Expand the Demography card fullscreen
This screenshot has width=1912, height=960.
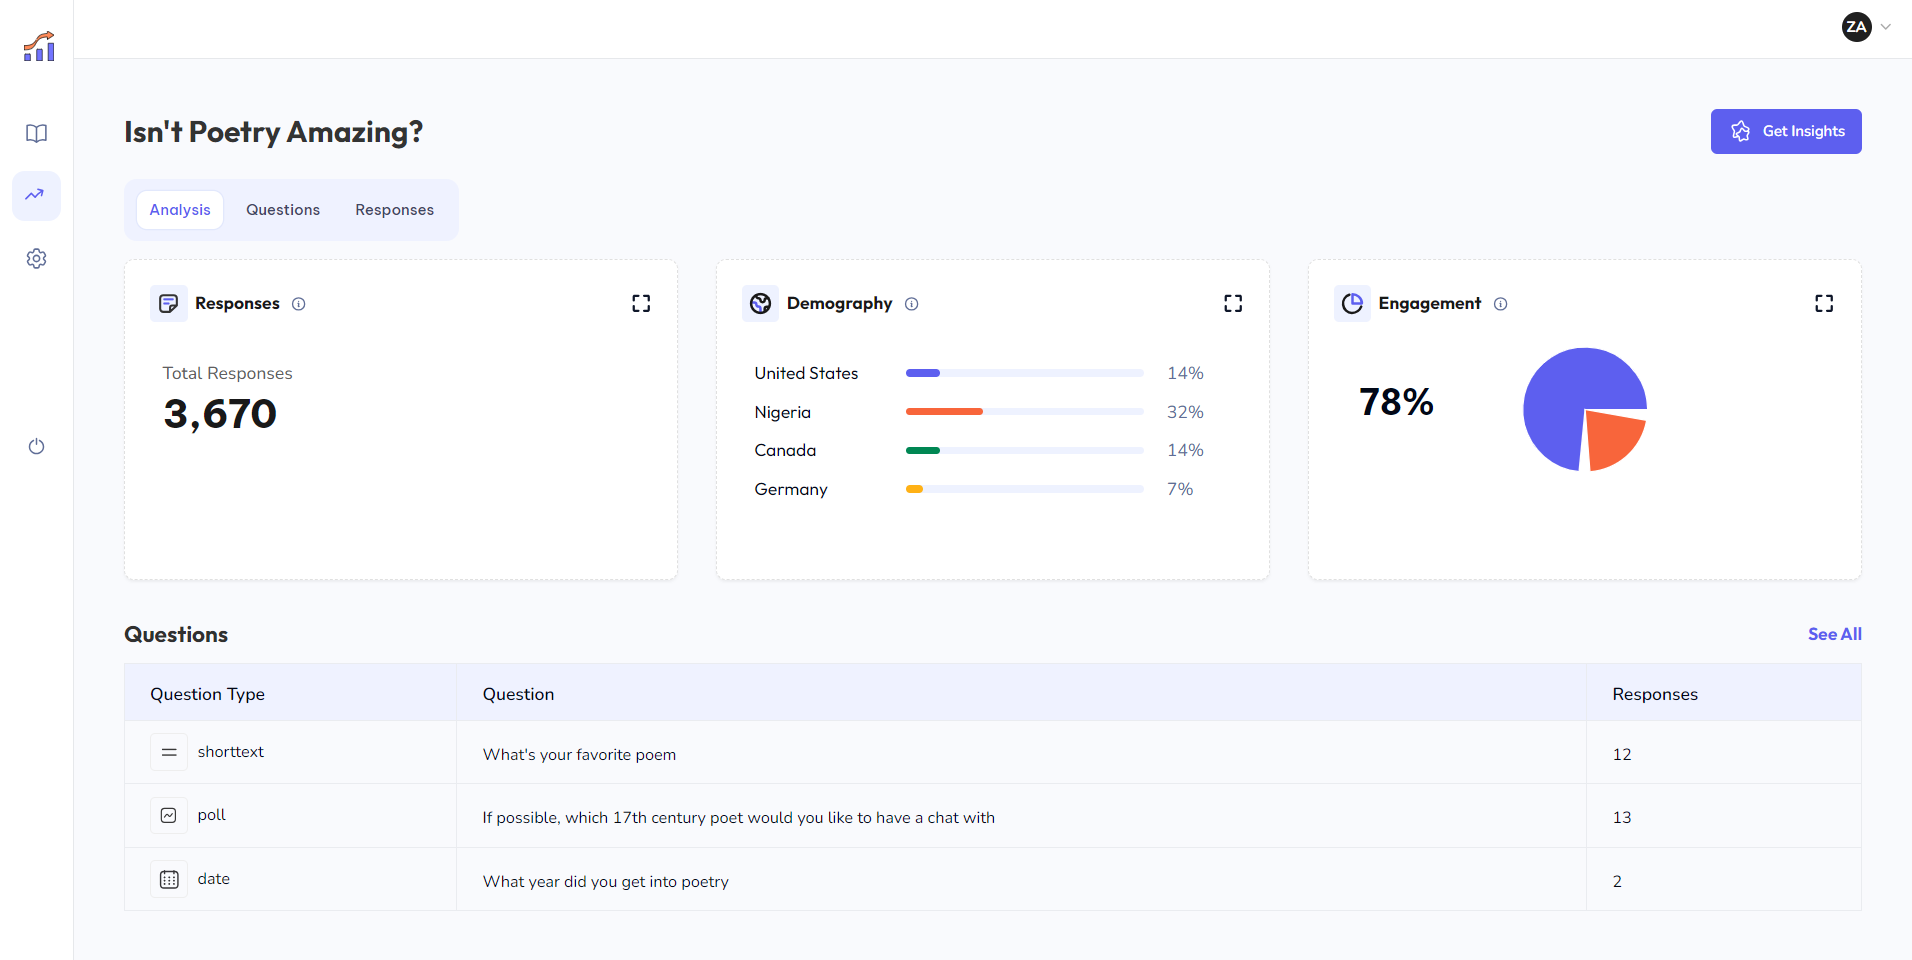[1233, 303]
